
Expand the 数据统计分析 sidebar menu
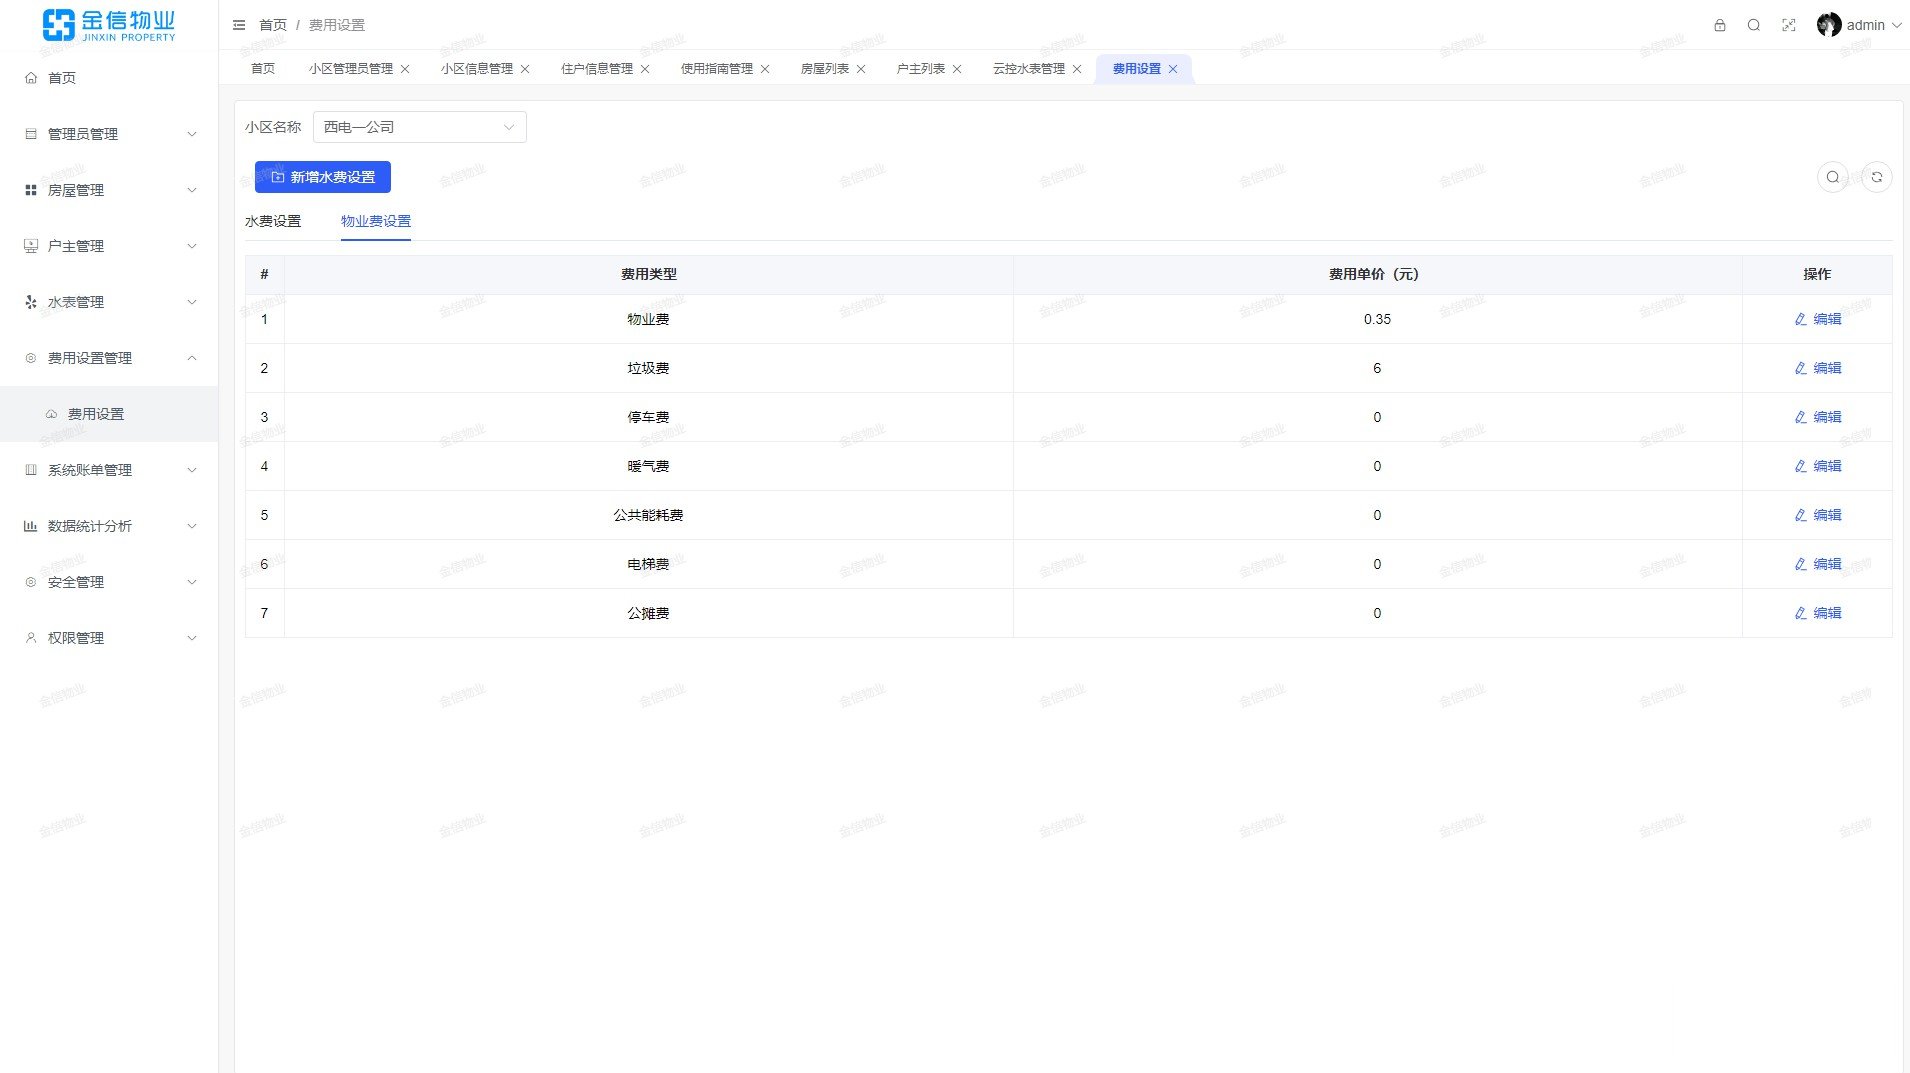(x=109, y=526)
